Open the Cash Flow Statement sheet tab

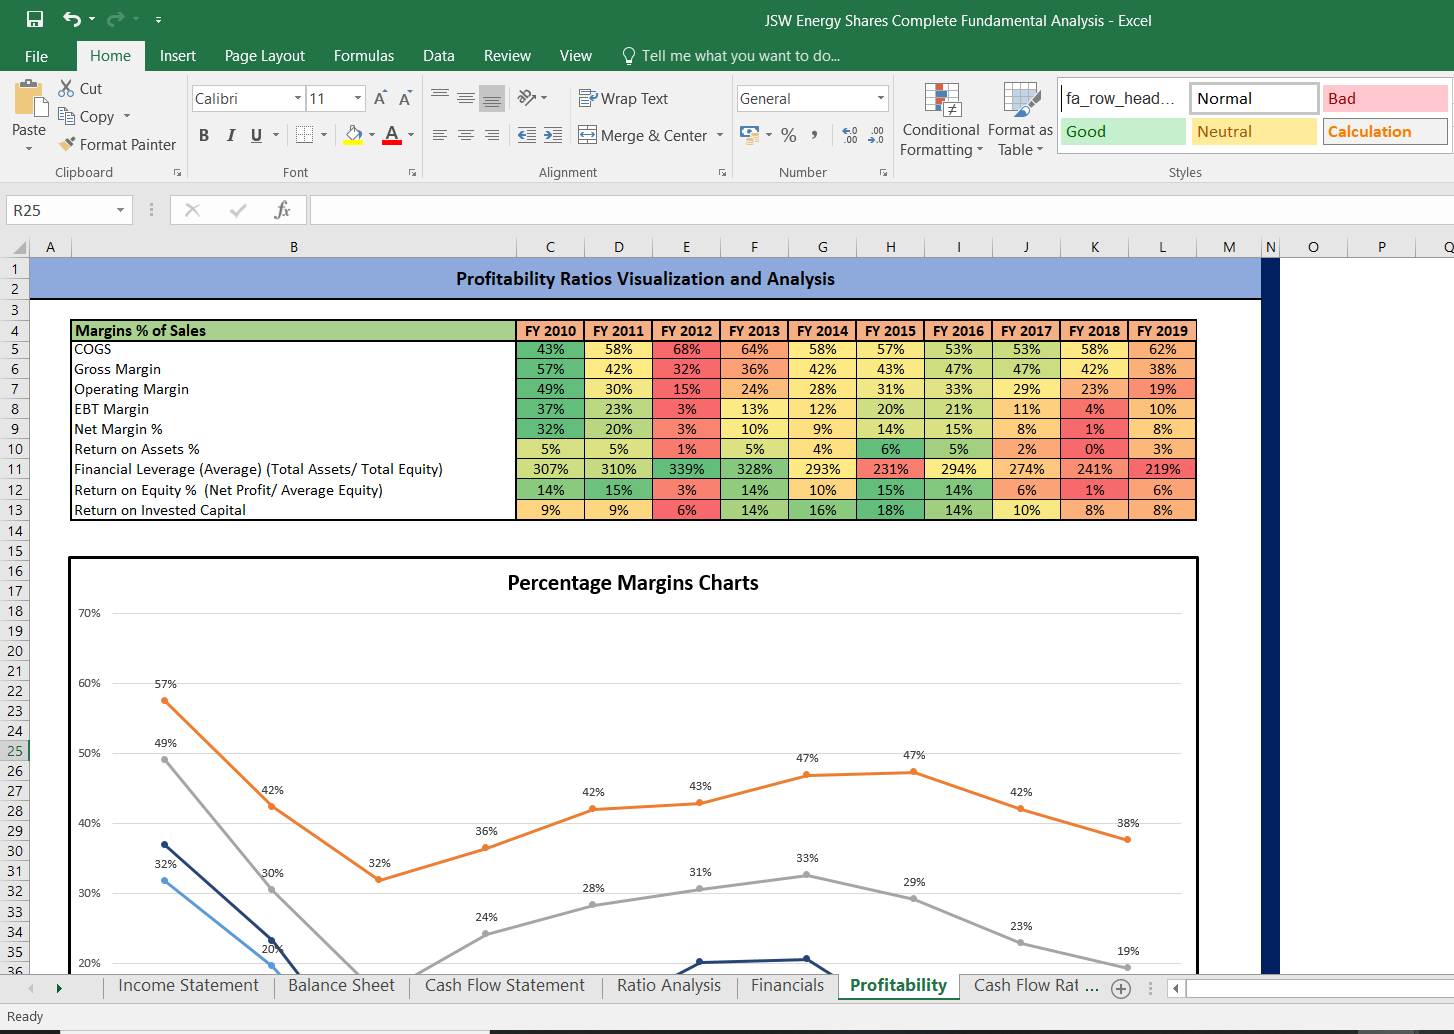[504, 985]
